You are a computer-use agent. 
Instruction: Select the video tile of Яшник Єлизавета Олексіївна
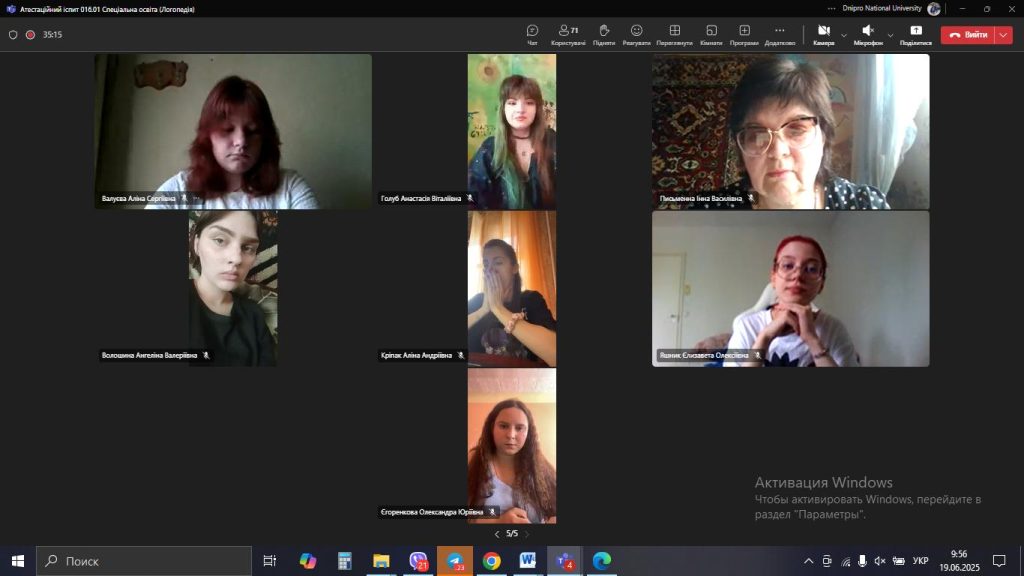pos(791,289)
